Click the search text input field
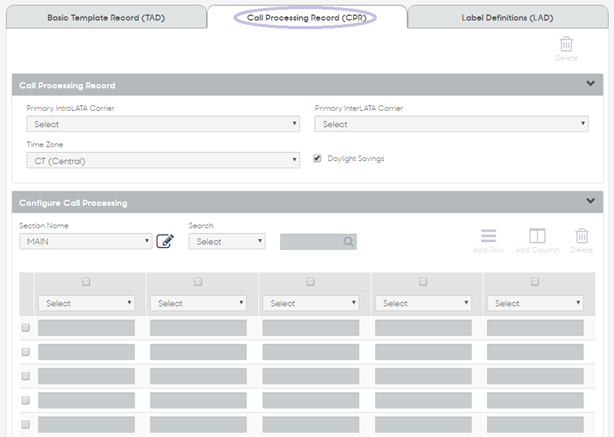This screenshot has width=614, height=437. [318, 242]
